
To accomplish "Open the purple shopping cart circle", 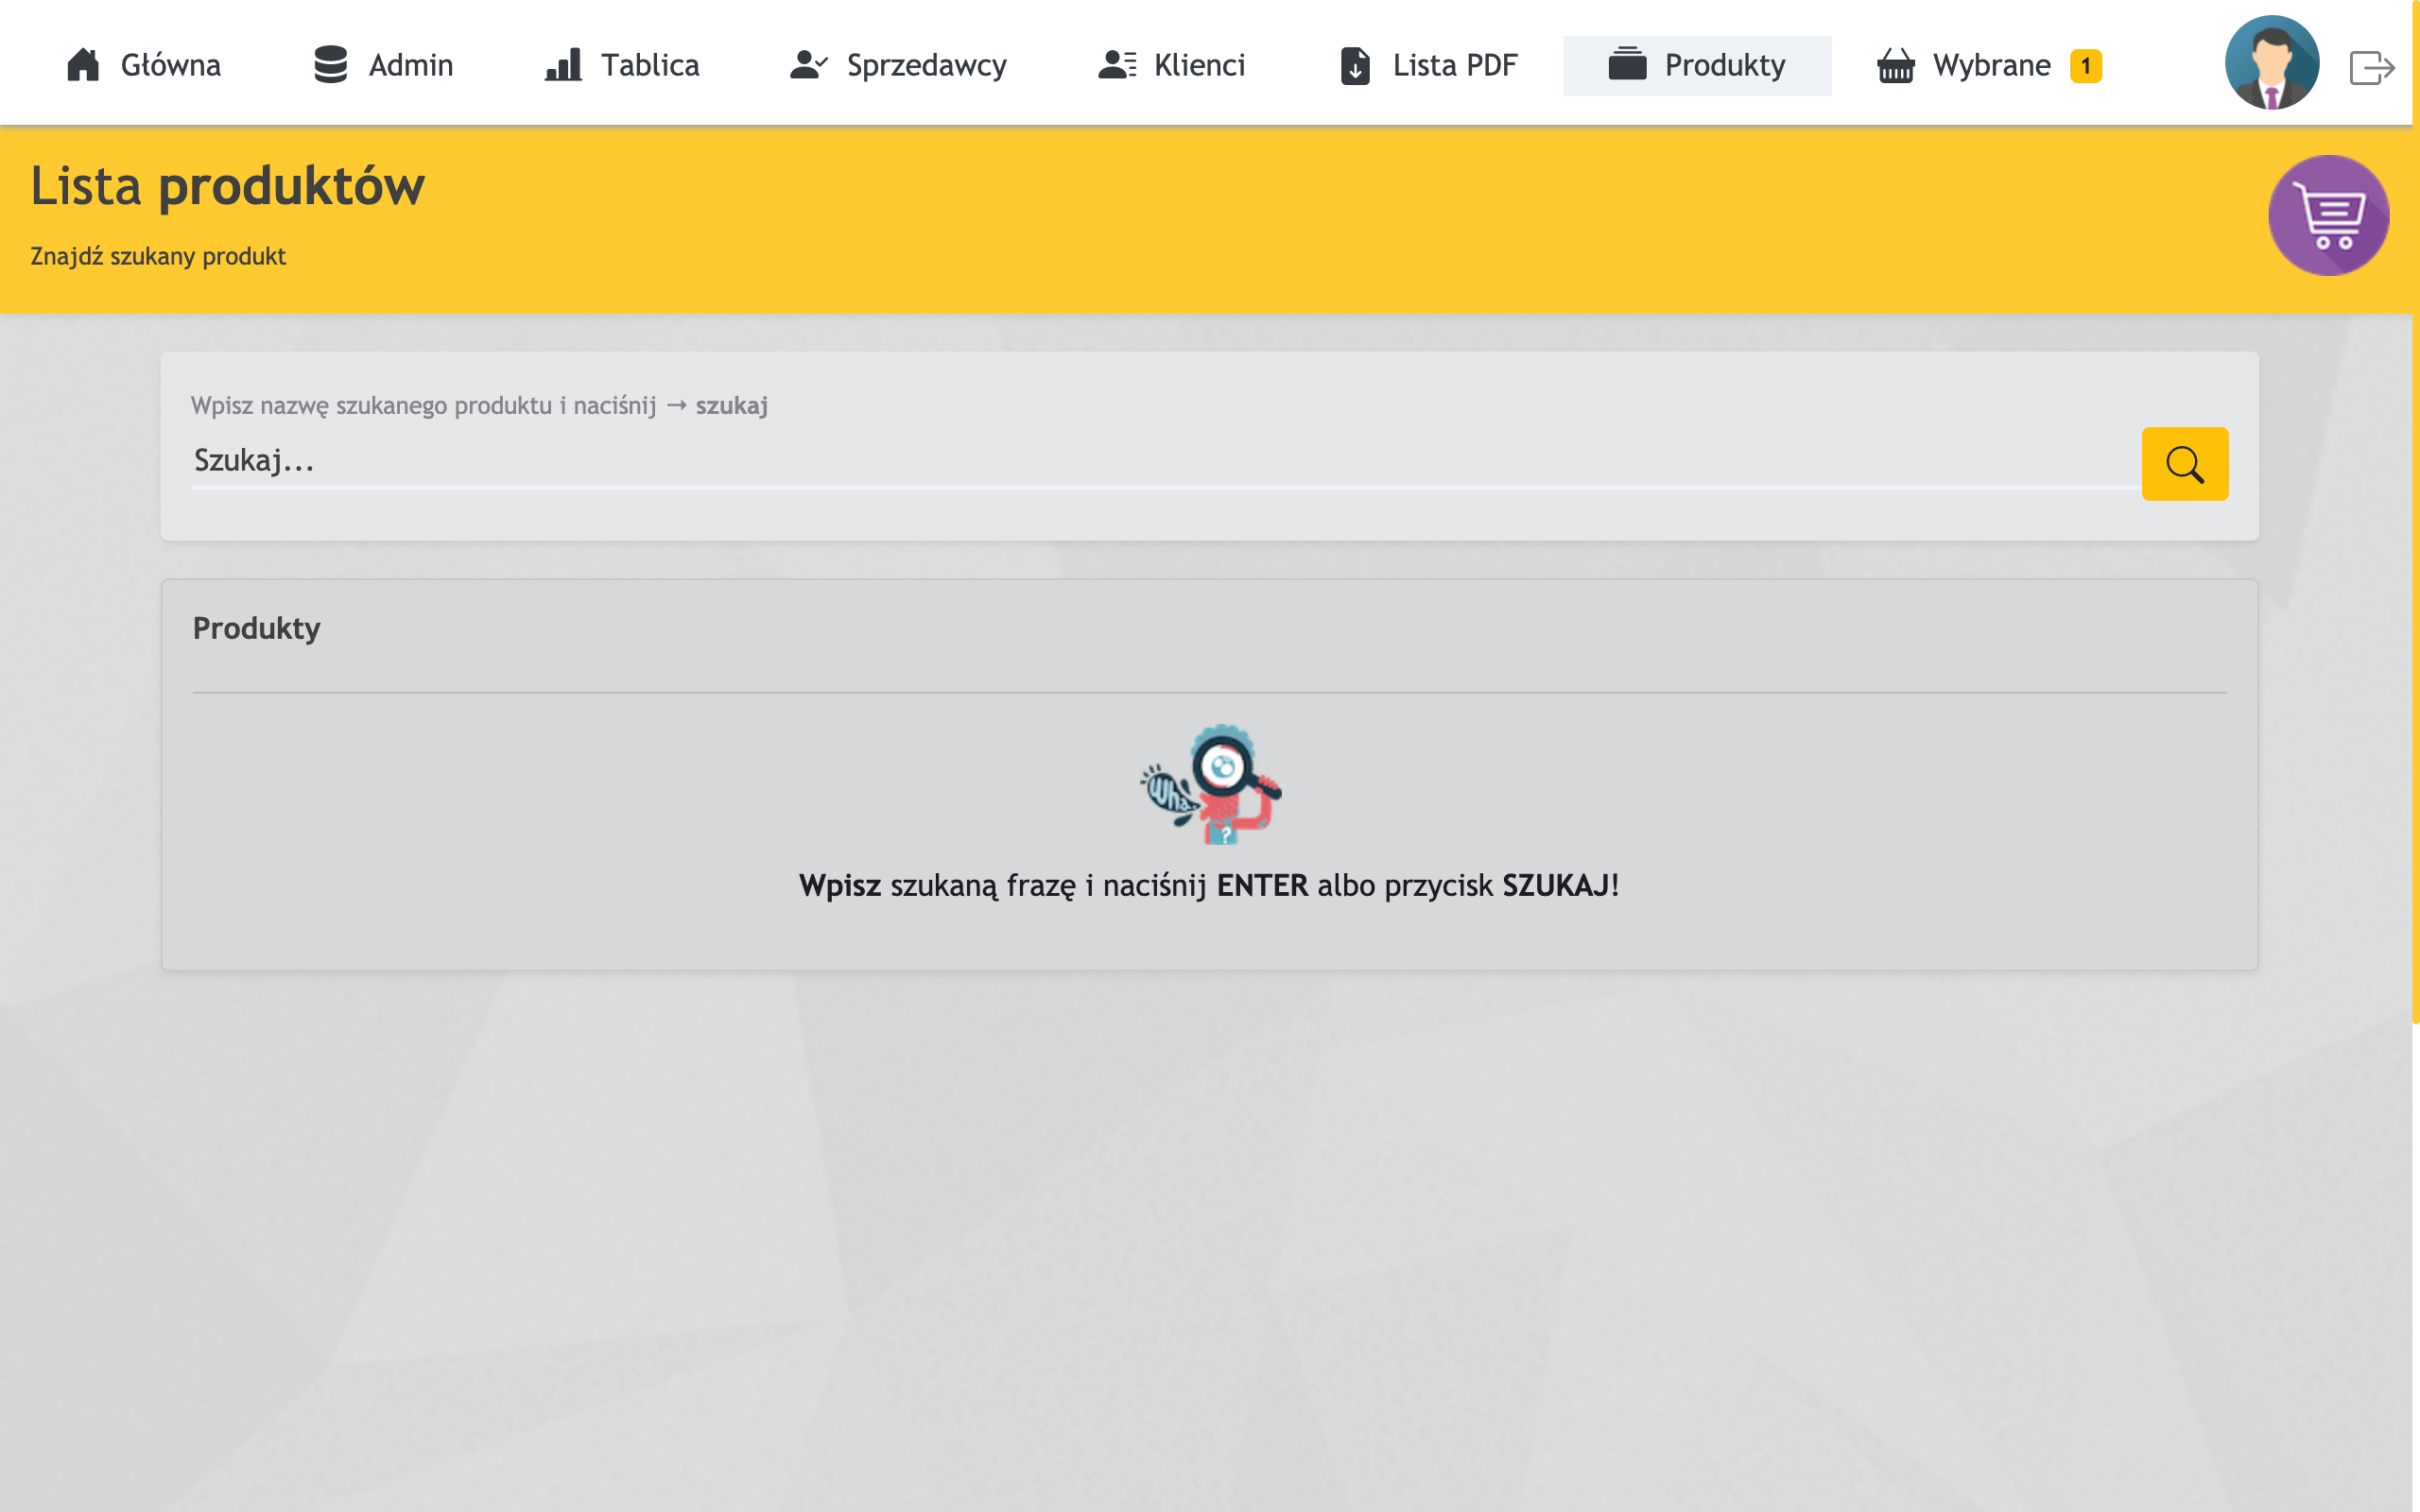I will (x=2328, y=215).
